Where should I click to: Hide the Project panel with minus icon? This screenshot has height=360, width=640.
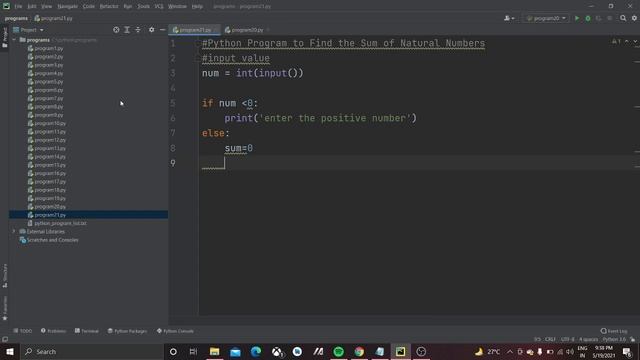click(x=162, y=30)
